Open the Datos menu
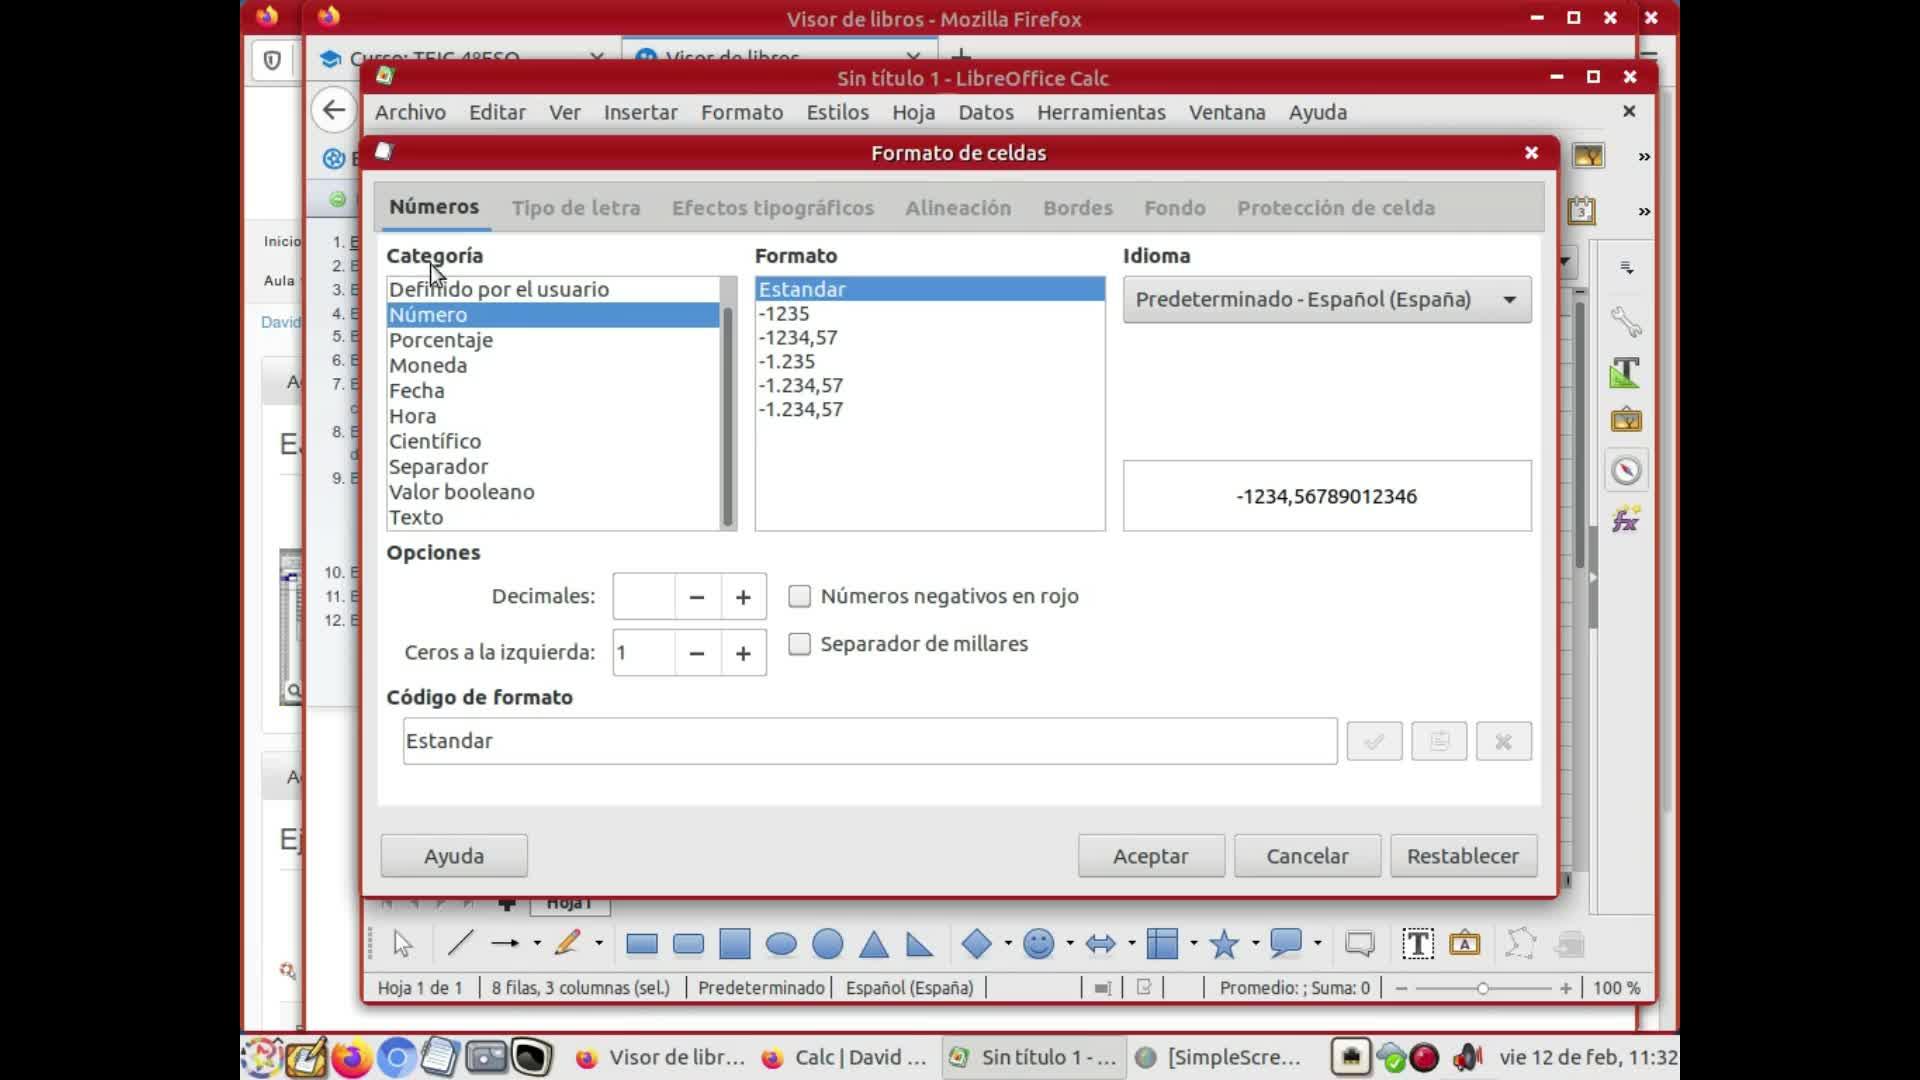The image size is (1920, 1080). tap(985, 112)
